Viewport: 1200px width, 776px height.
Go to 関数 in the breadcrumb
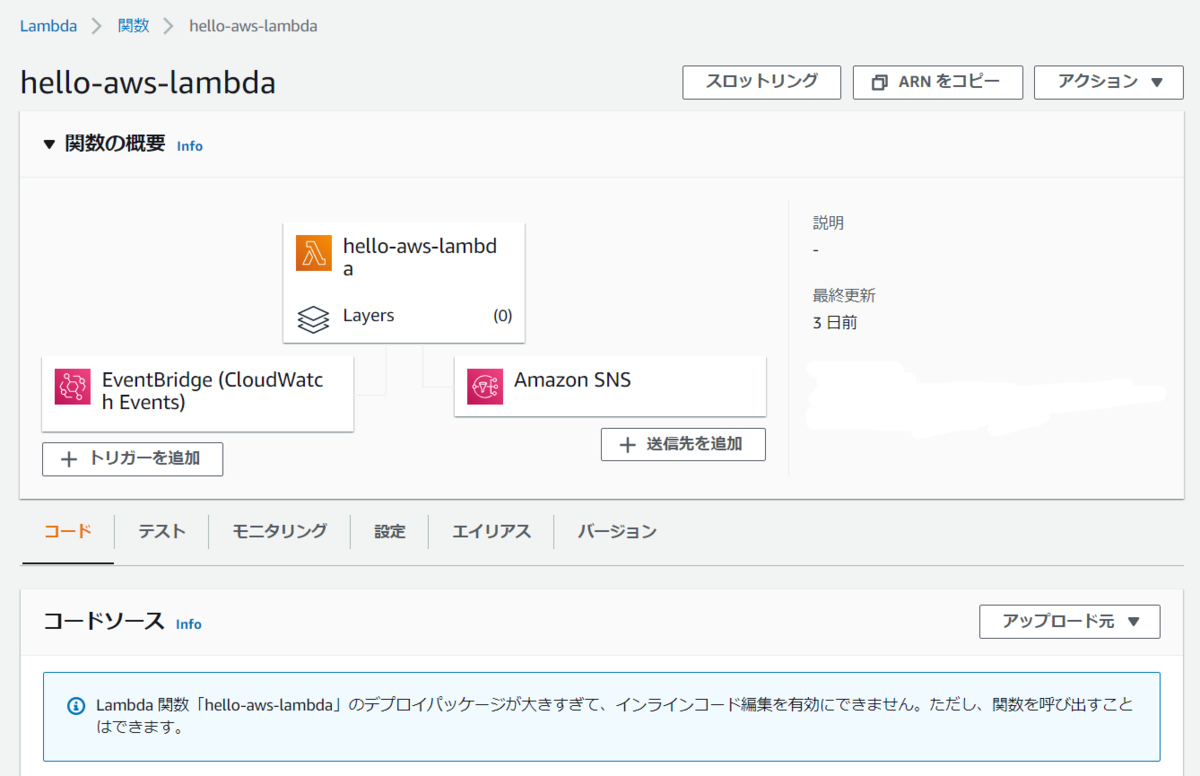coord(134,26)
